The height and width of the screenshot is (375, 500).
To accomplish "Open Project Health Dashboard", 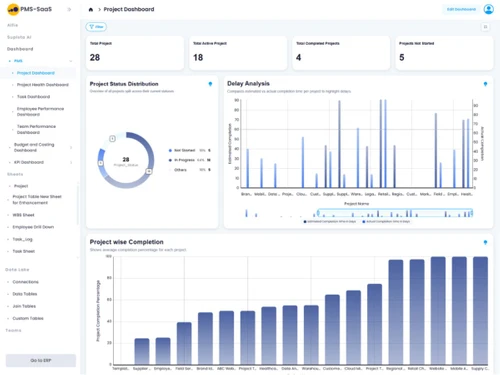I will (x=43, y=85).
